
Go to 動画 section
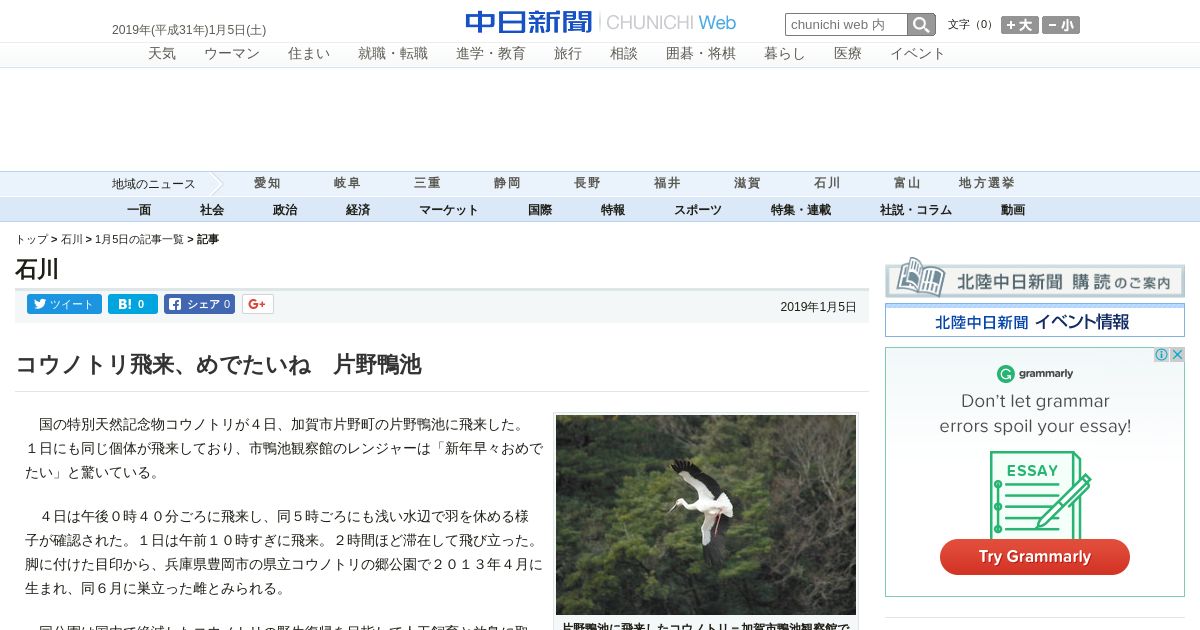click(1013, 210)
